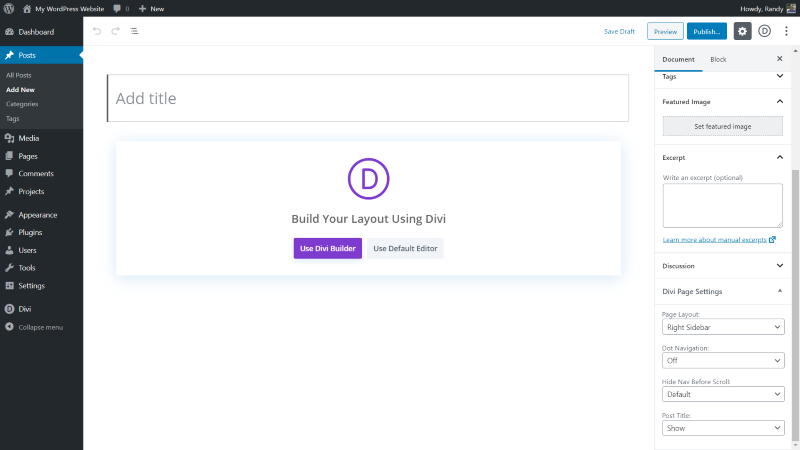This screenshot has height=450, width=800.
Task: Click the excerpt text area
Action: coord(722,206)
